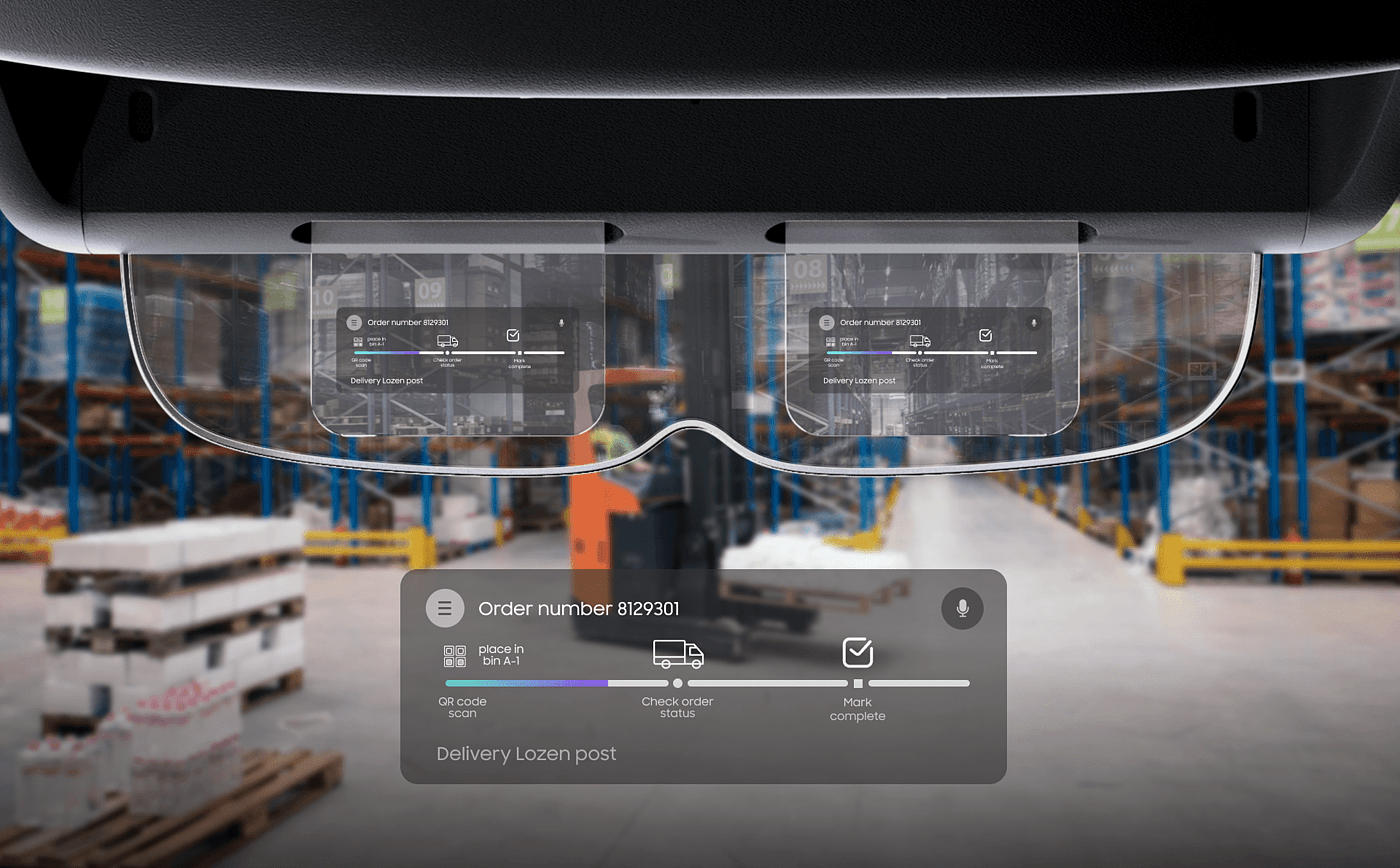Open menu icon in left lens display
1400x868 pixels.
point(354,323)
